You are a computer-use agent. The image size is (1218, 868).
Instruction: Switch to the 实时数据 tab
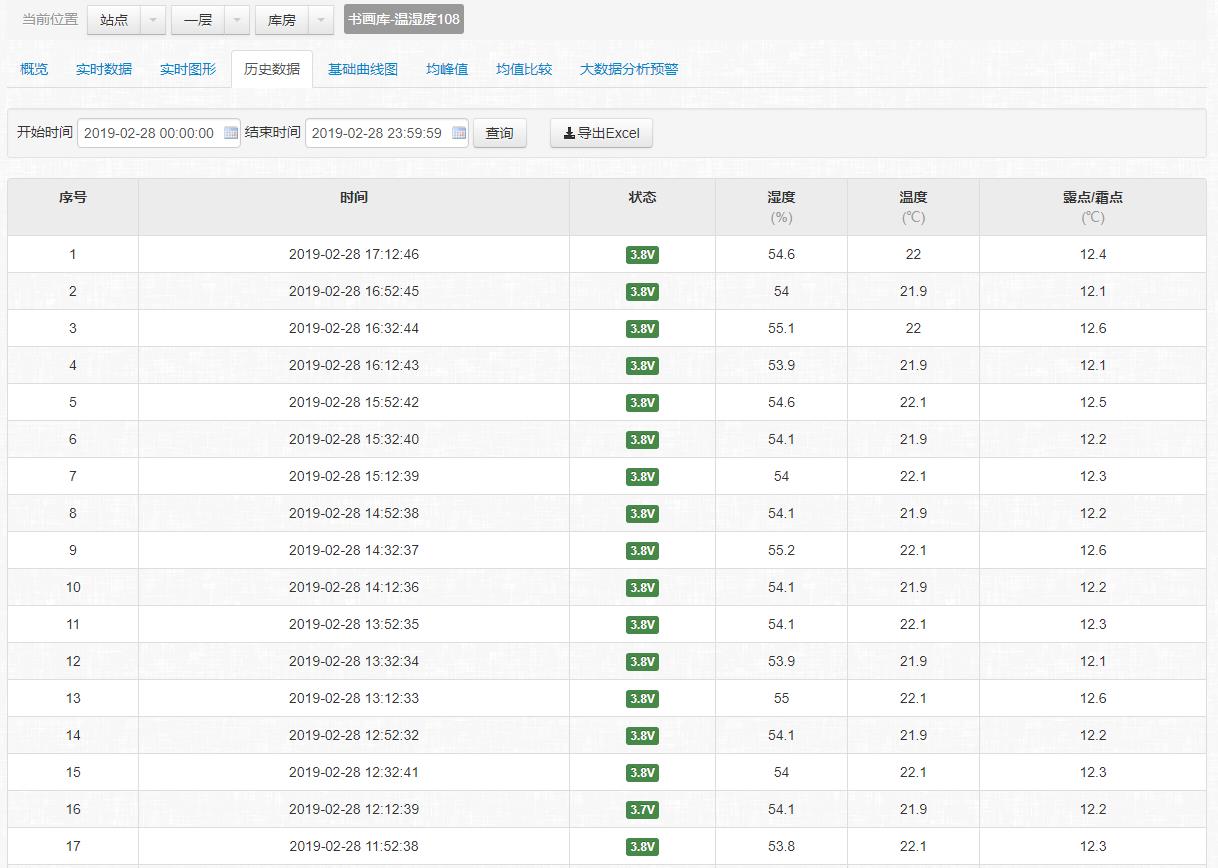point(104,69)
